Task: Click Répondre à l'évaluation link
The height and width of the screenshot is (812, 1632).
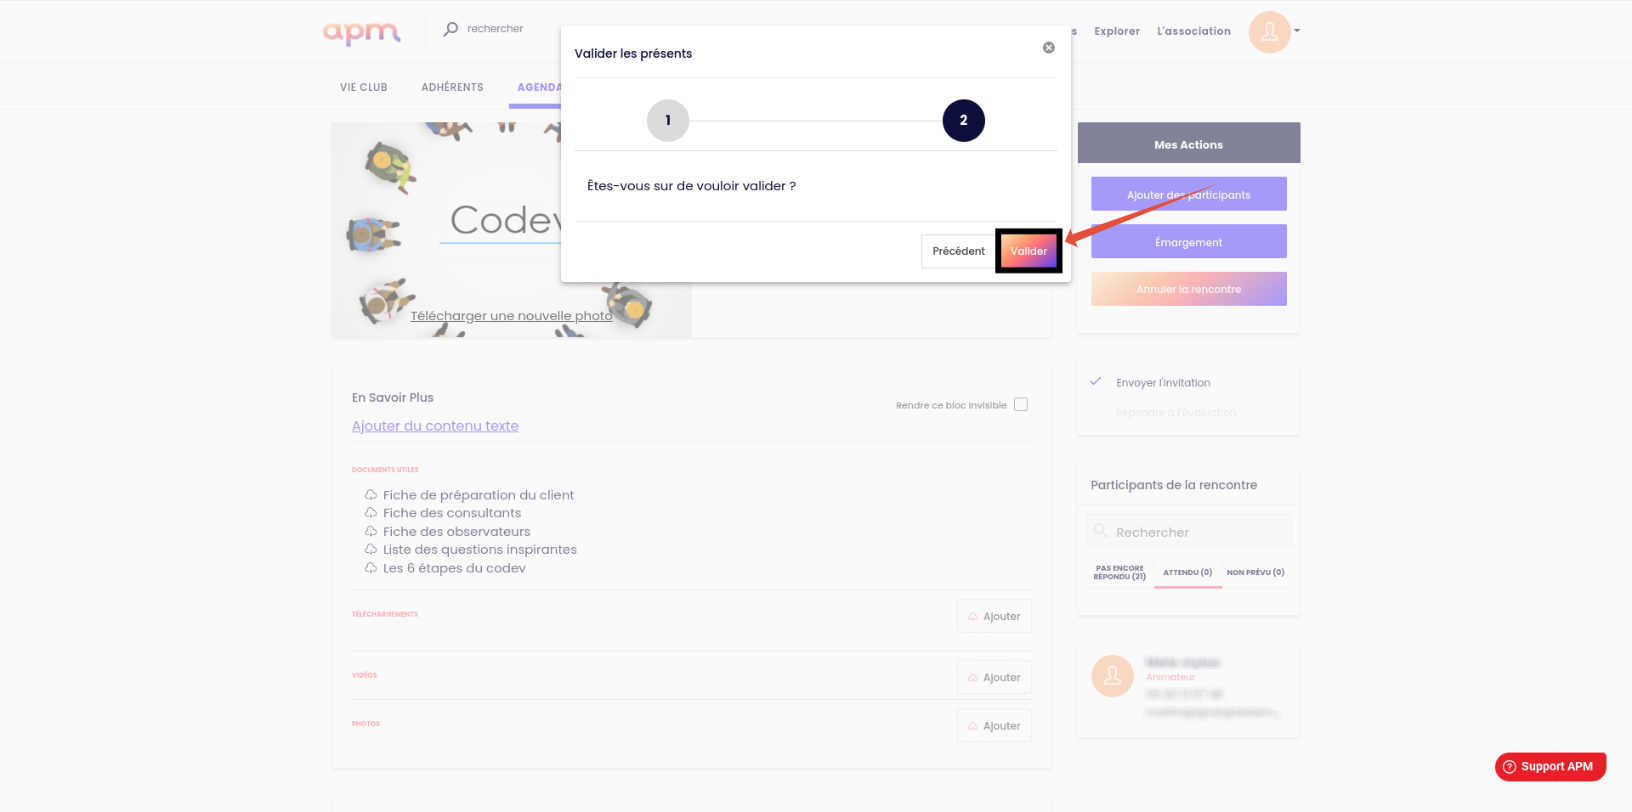Action: (1176, 412)
